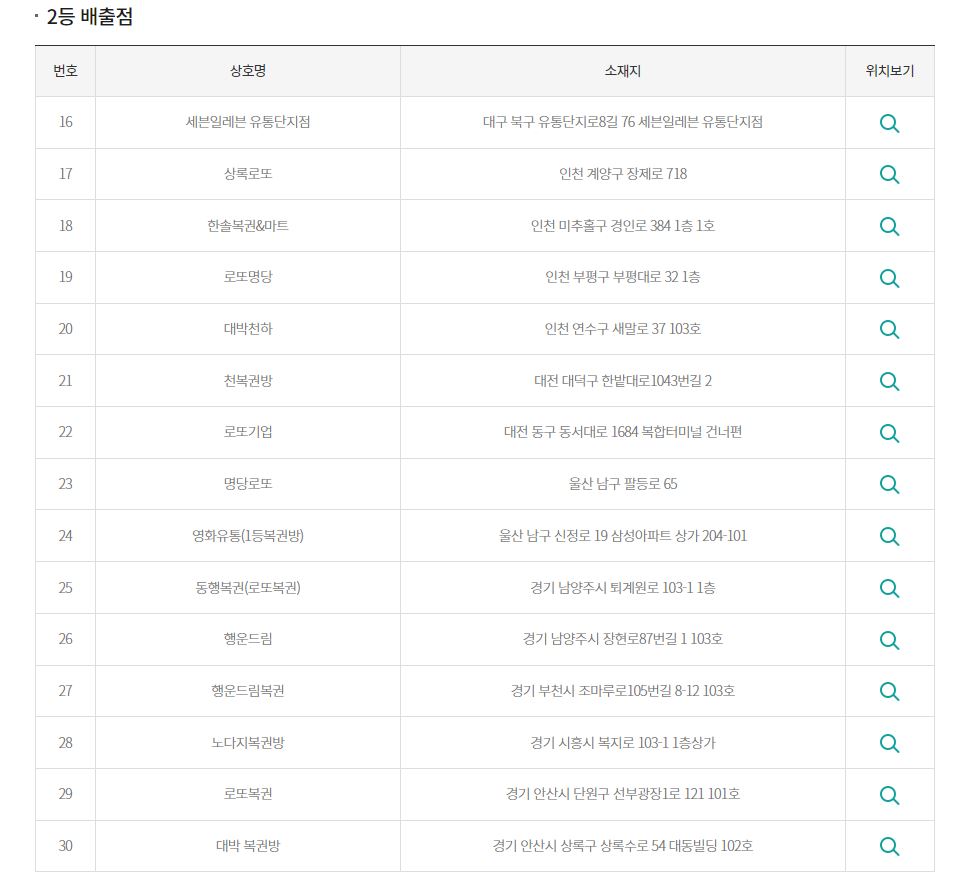The width and height of the screenshot is (957, 891).
Task: Select address 인천 계양구 장제로 718
Action: [623, 174]
